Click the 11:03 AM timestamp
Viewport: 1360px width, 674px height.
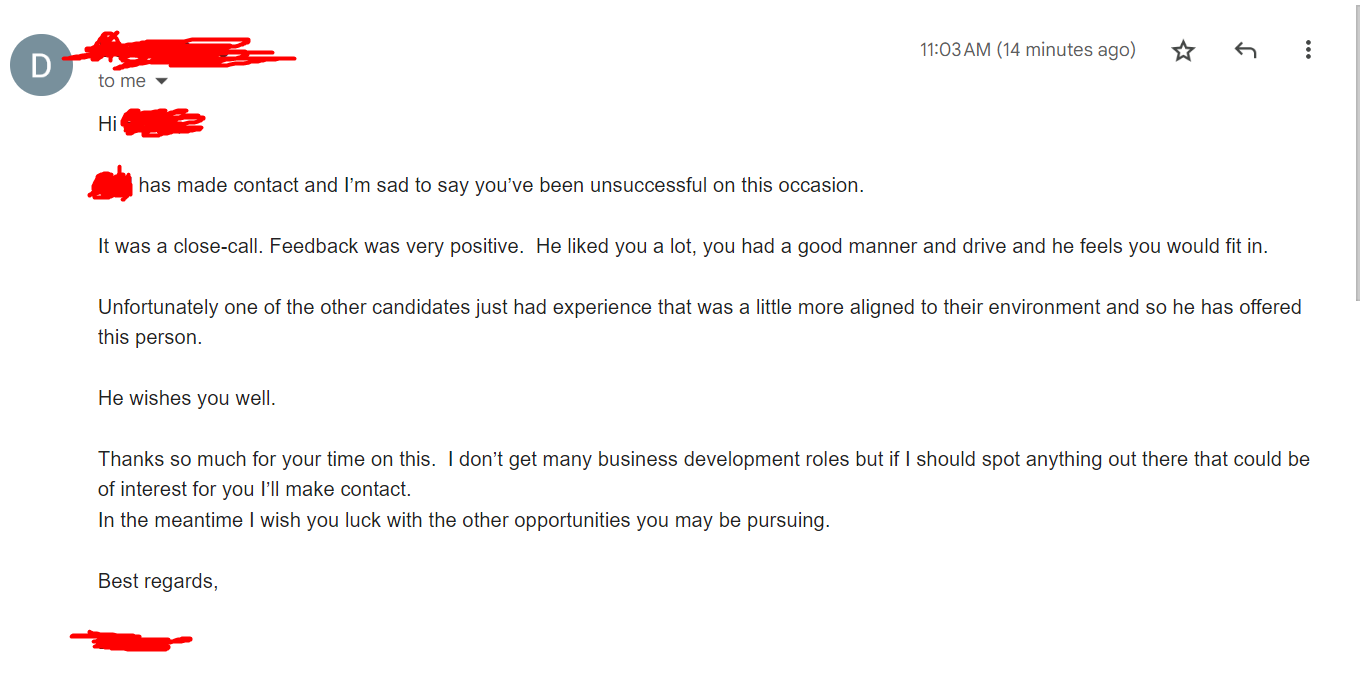pos(1027,50)
